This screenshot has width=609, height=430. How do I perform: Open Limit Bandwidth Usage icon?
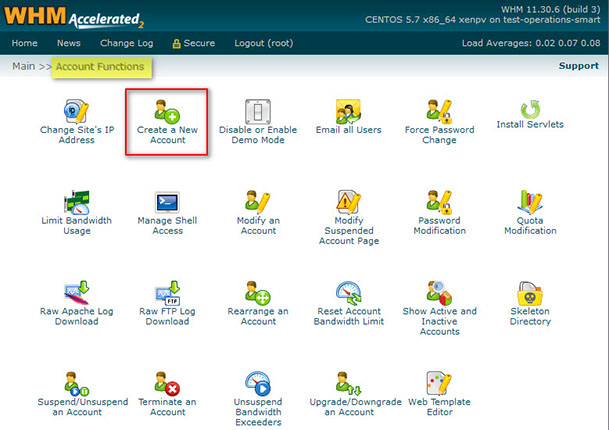point(77,203)
